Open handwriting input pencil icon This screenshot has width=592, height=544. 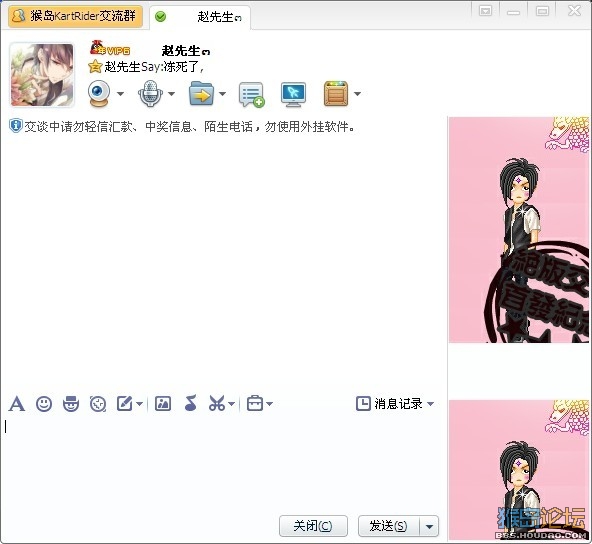click(x=125, y=404)
